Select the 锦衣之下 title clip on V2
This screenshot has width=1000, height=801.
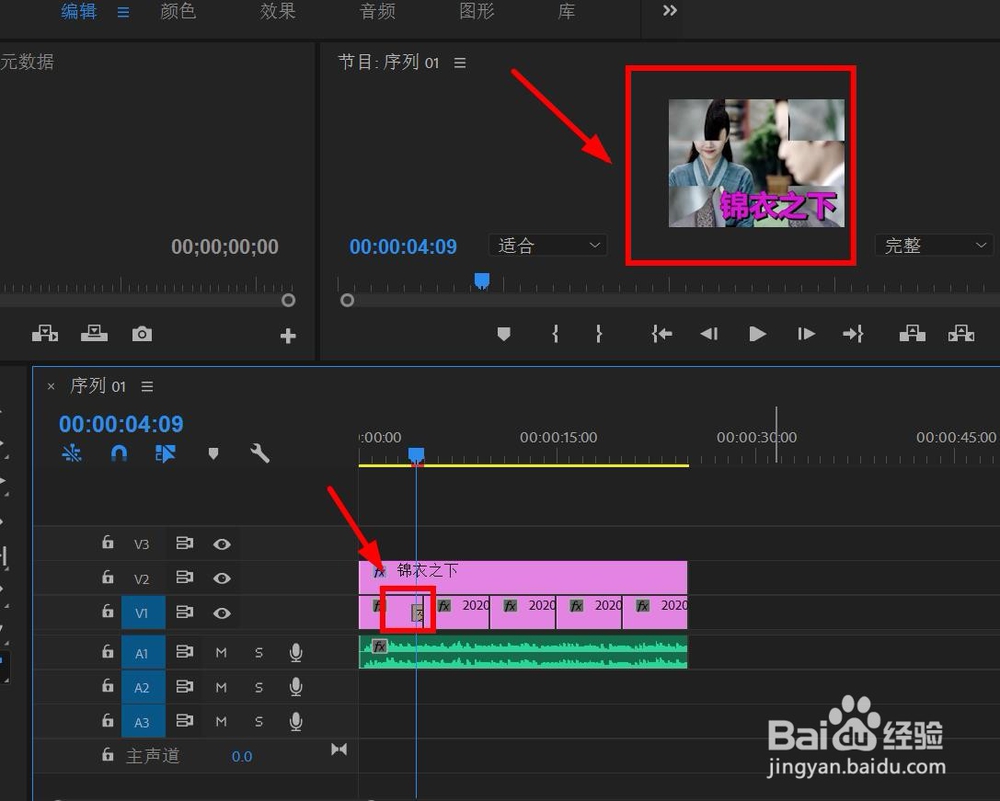[523, 577]
